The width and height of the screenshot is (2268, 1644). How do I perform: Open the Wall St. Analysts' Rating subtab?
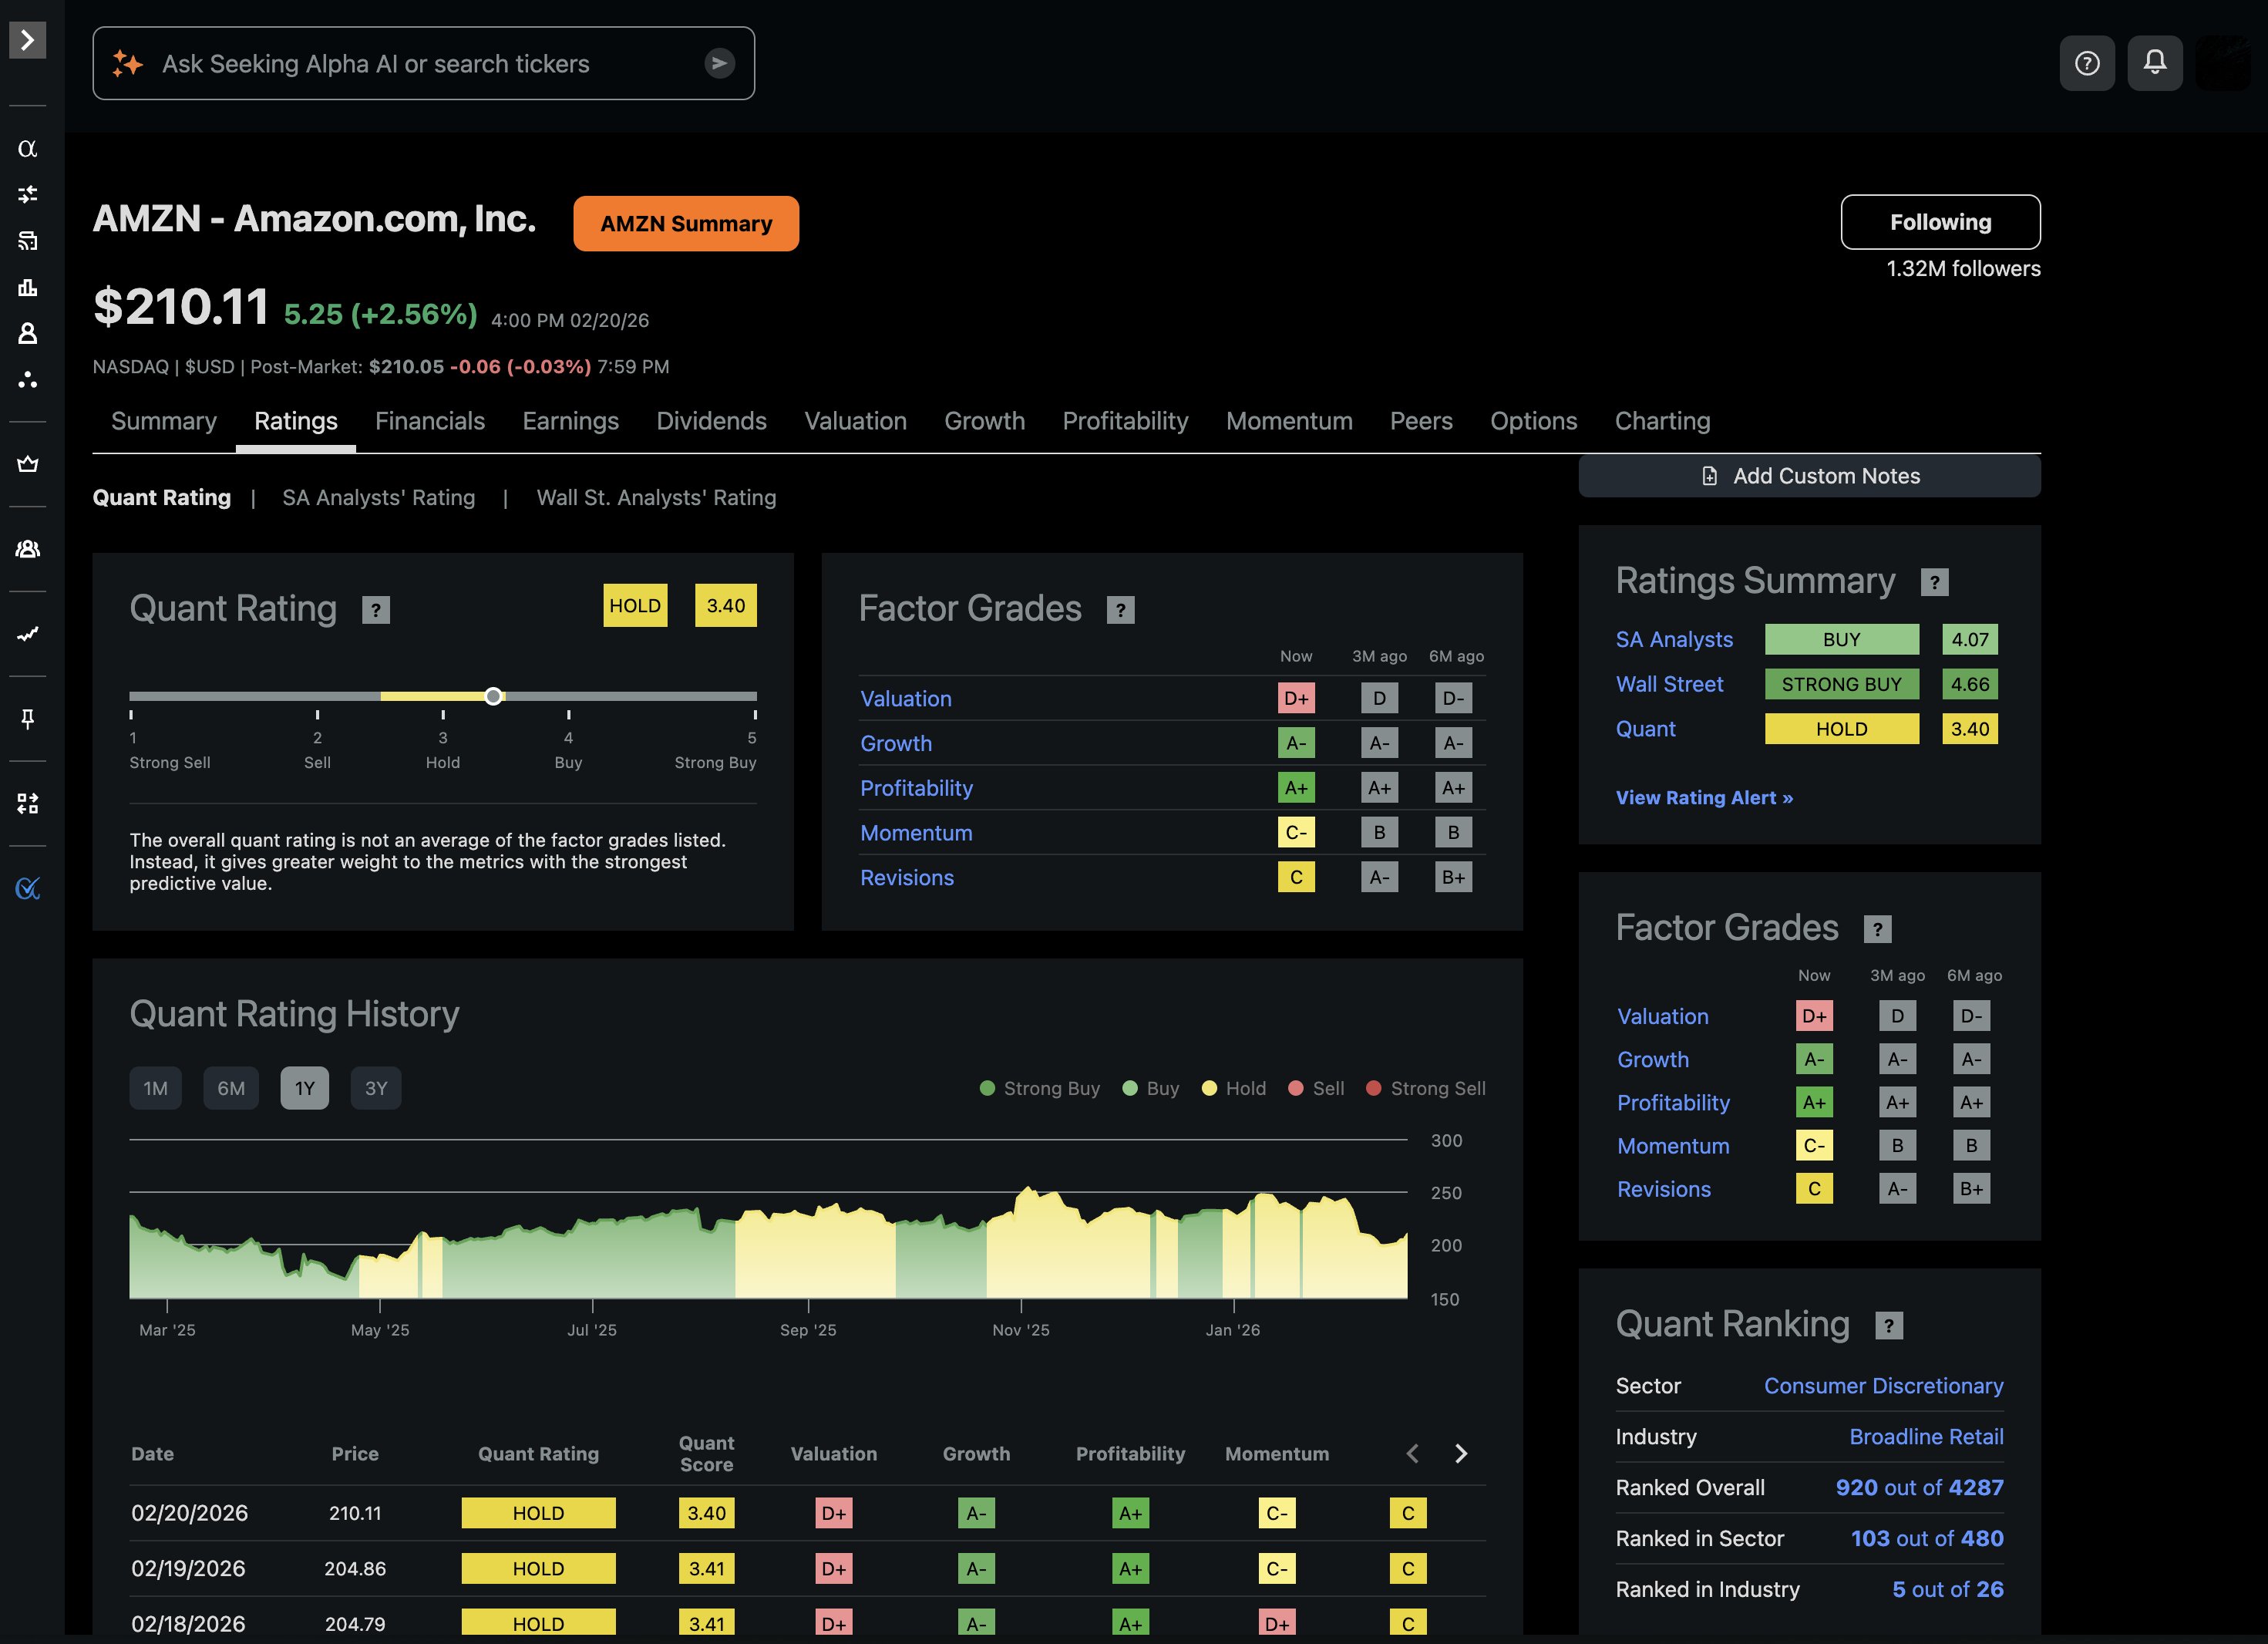(x=656, y=498)
